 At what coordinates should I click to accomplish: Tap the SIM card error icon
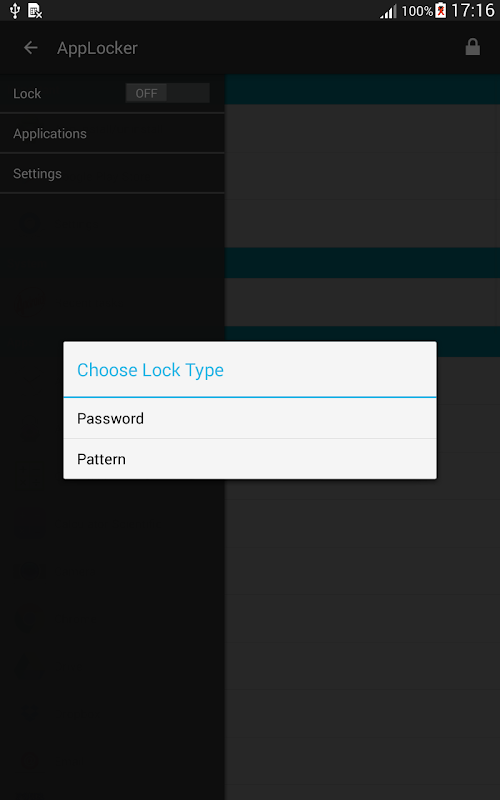(35, 11)
